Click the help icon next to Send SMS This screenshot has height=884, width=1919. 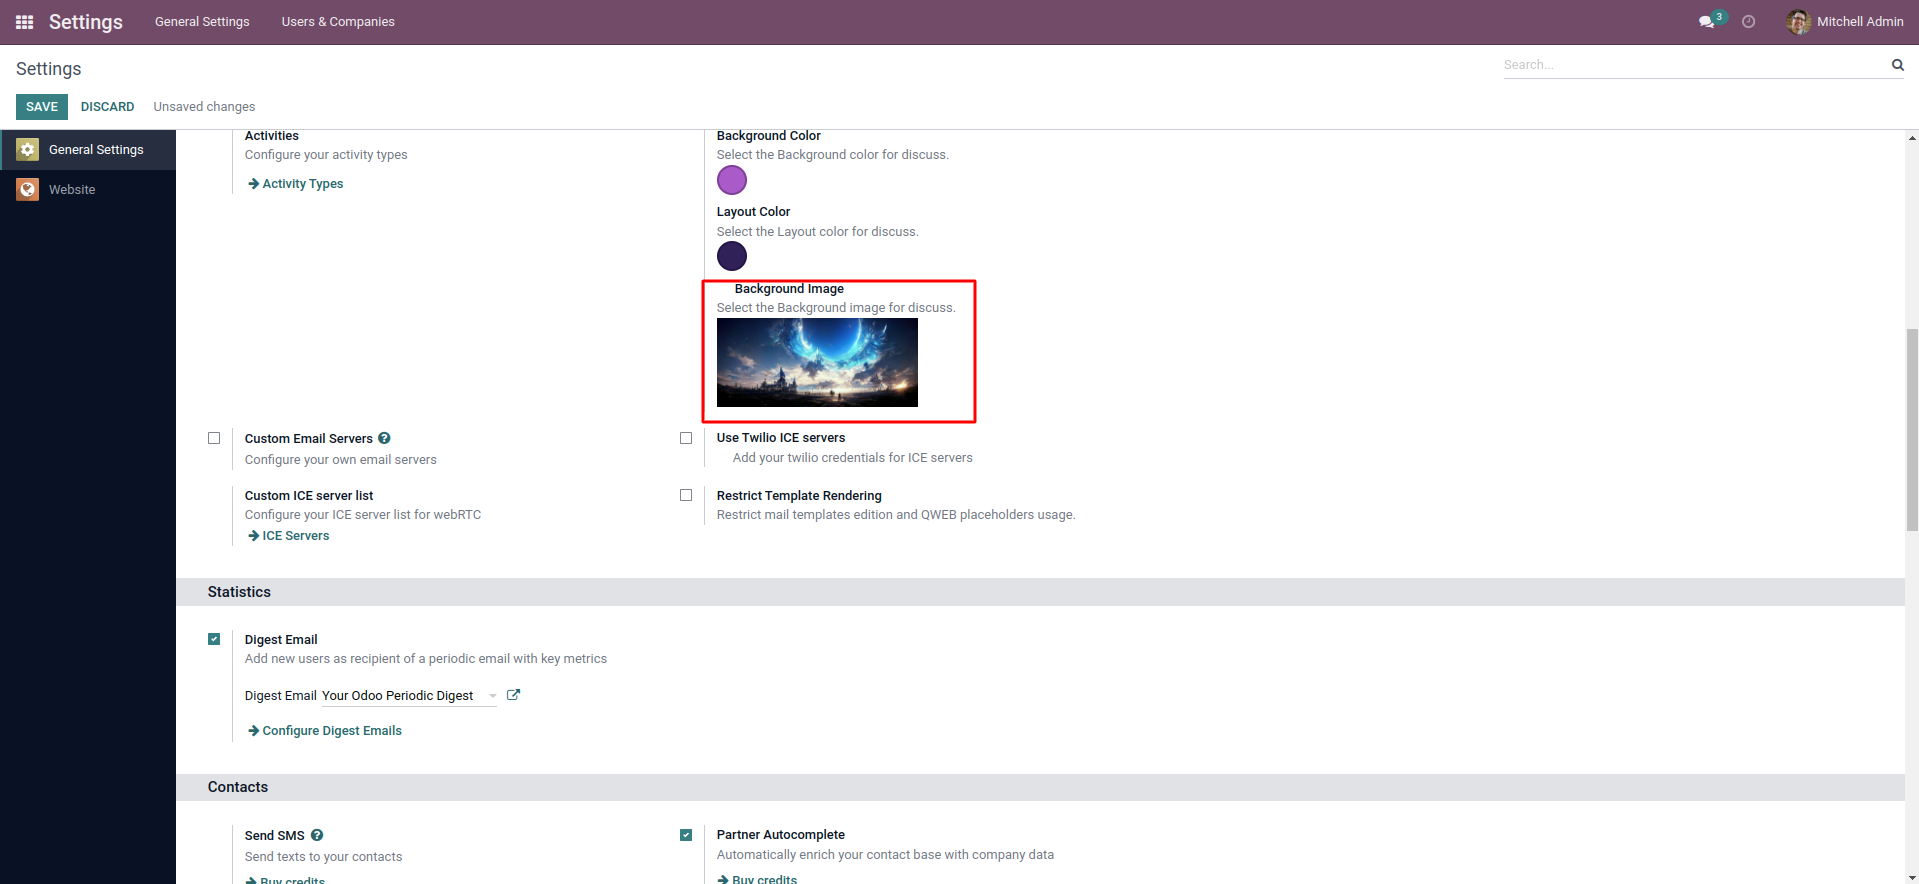[317, 835]
